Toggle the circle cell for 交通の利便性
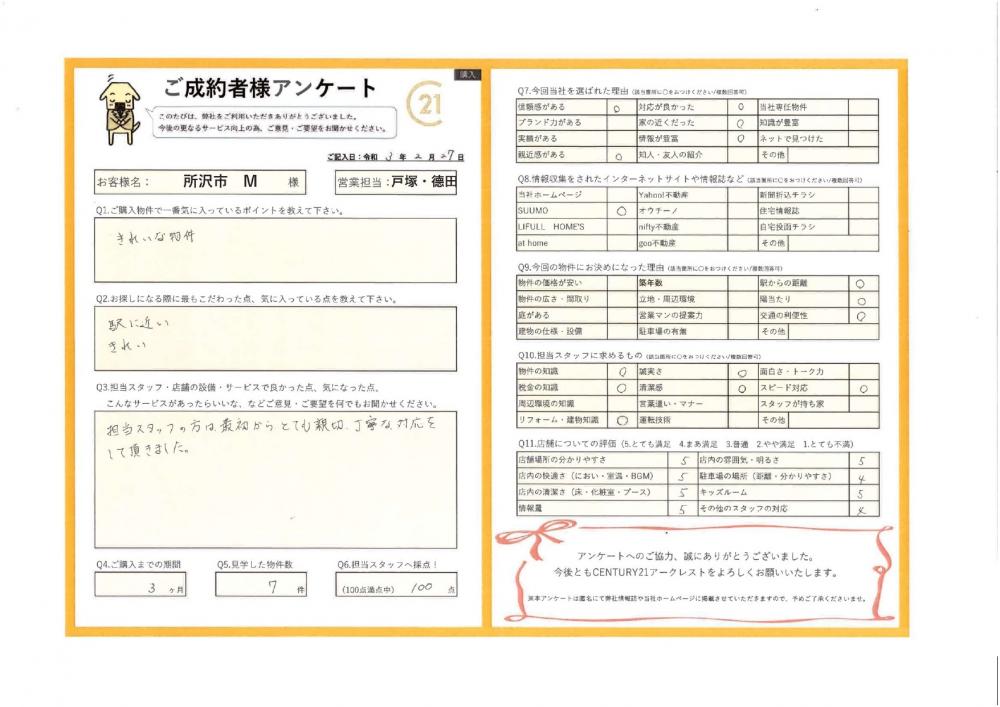The image size is (1000, 707). pyautogui.click(x=864, y=316)
